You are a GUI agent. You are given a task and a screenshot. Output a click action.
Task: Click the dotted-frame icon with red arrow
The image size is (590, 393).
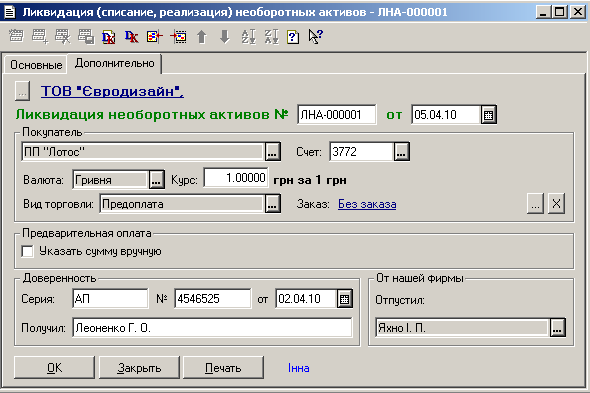tap(178, 37)
